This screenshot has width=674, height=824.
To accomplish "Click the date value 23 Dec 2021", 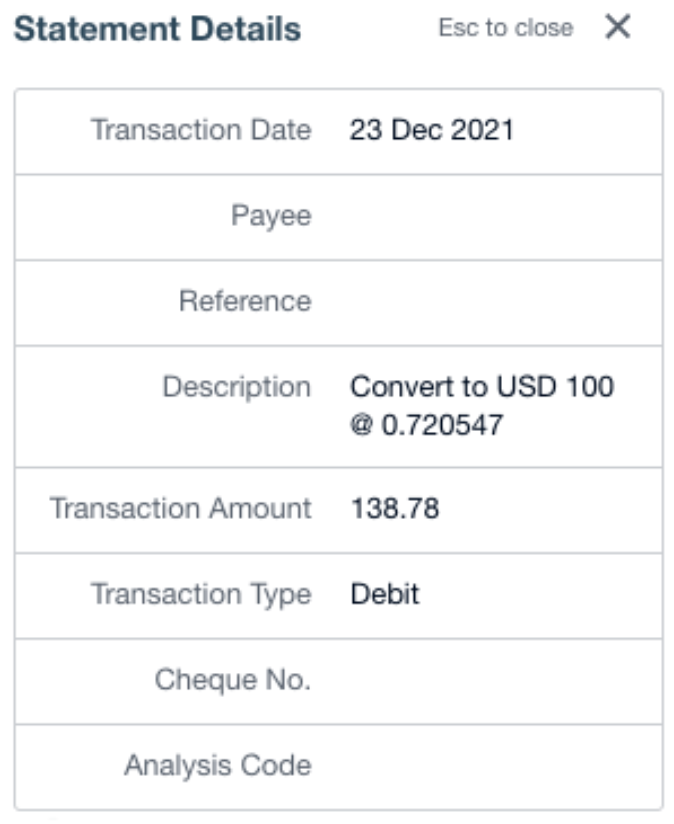I will 431,130.
